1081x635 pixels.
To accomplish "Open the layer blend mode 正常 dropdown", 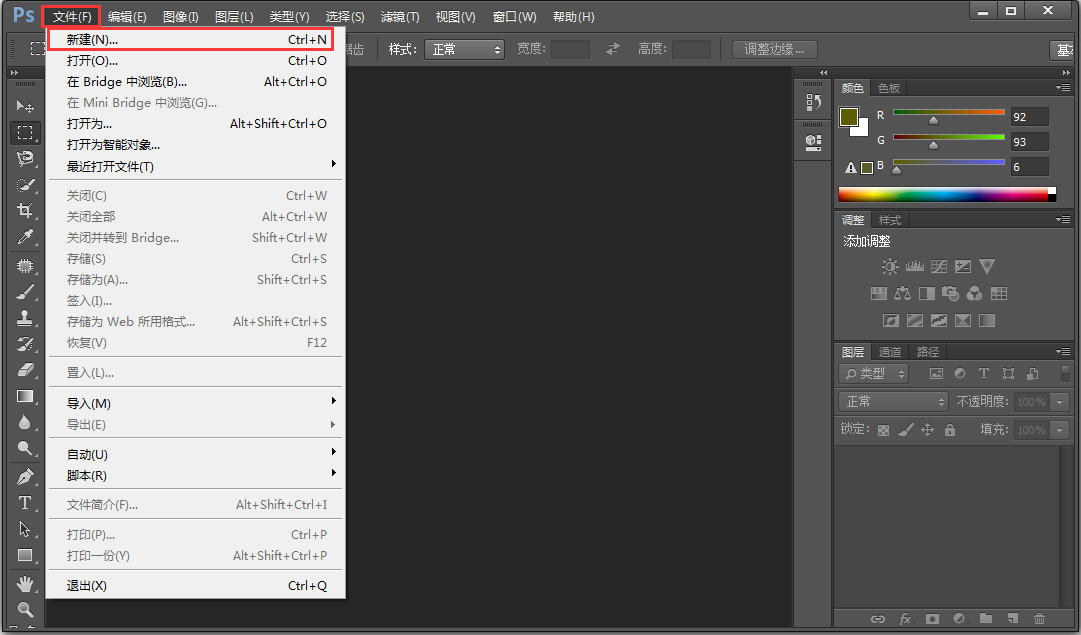I will click(894, 401).
